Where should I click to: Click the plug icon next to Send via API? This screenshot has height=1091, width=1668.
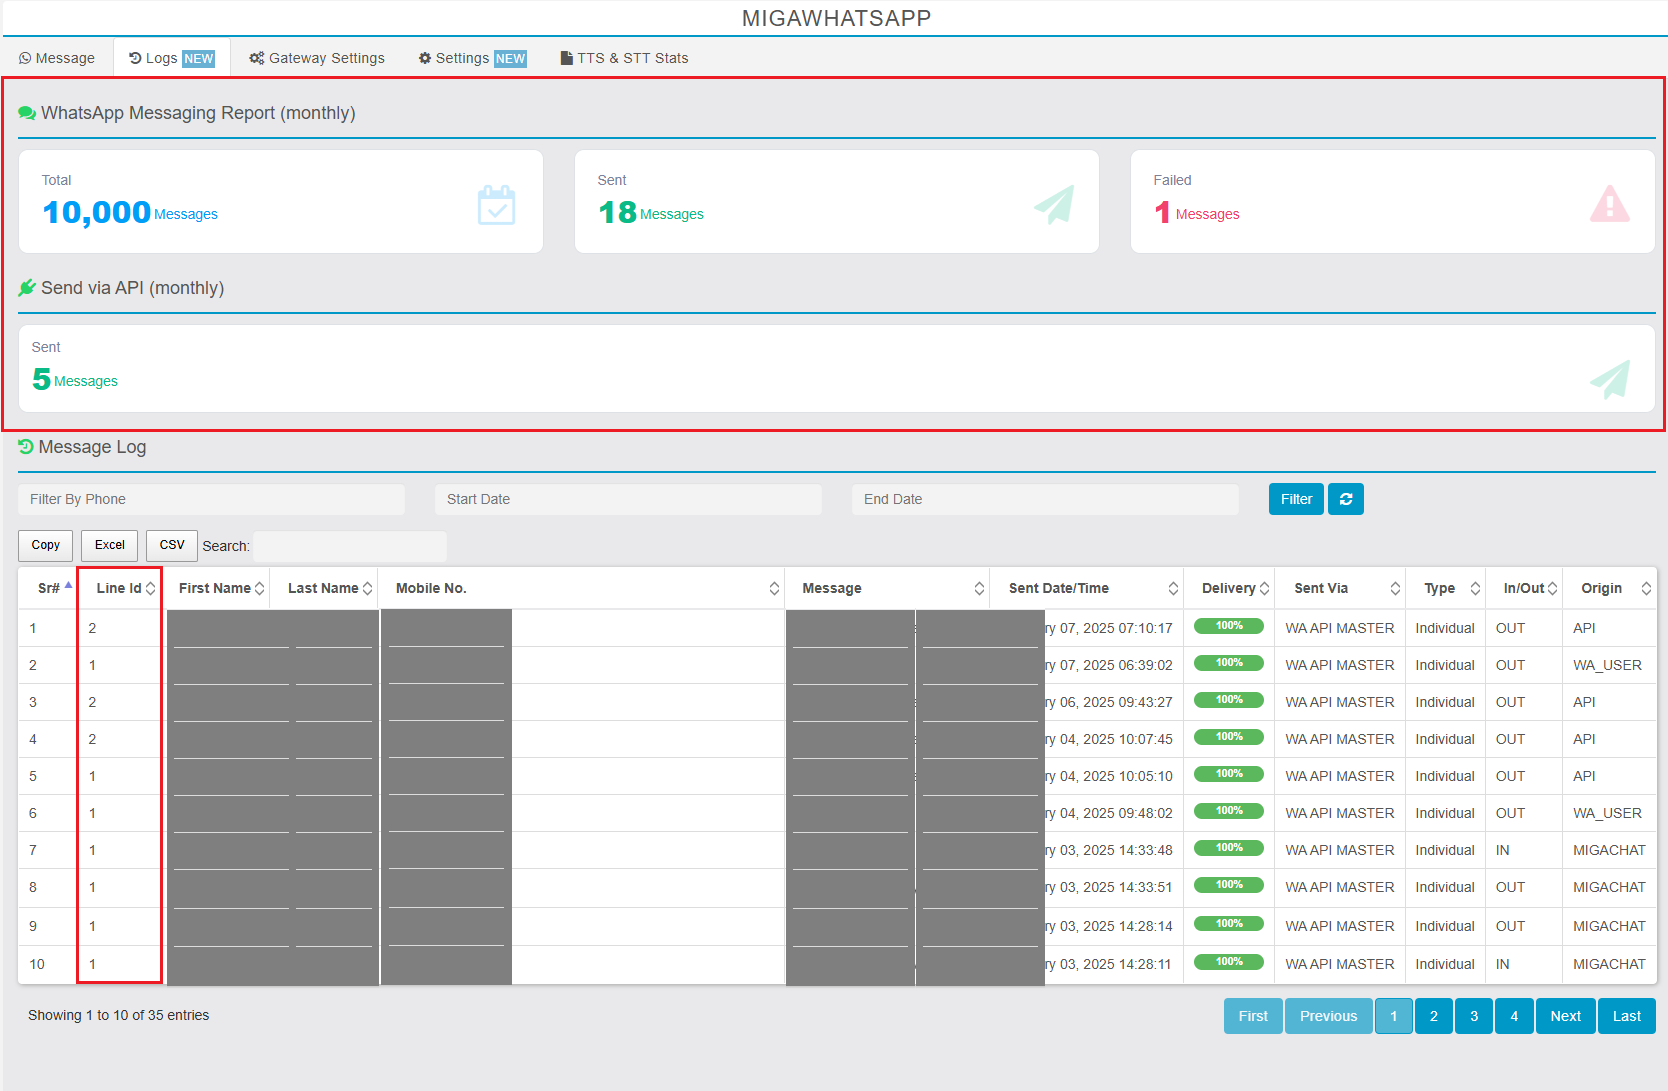click(27, 288)
